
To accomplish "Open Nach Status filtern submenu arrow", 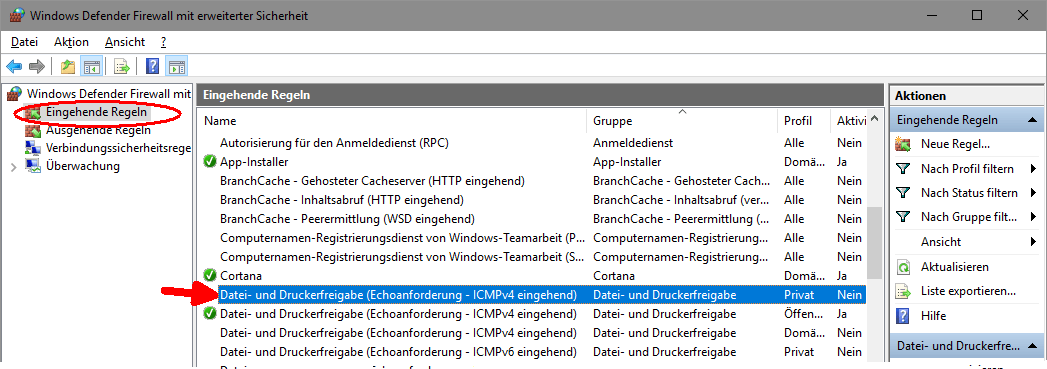I will tap(1034, 193).
